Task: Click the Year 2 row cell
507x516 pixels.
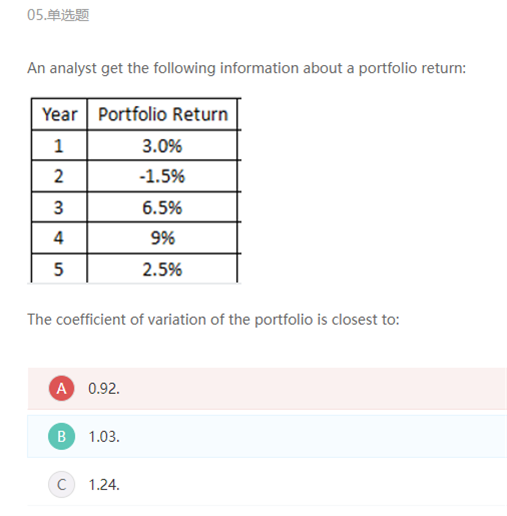Action: tap(59, 176)
